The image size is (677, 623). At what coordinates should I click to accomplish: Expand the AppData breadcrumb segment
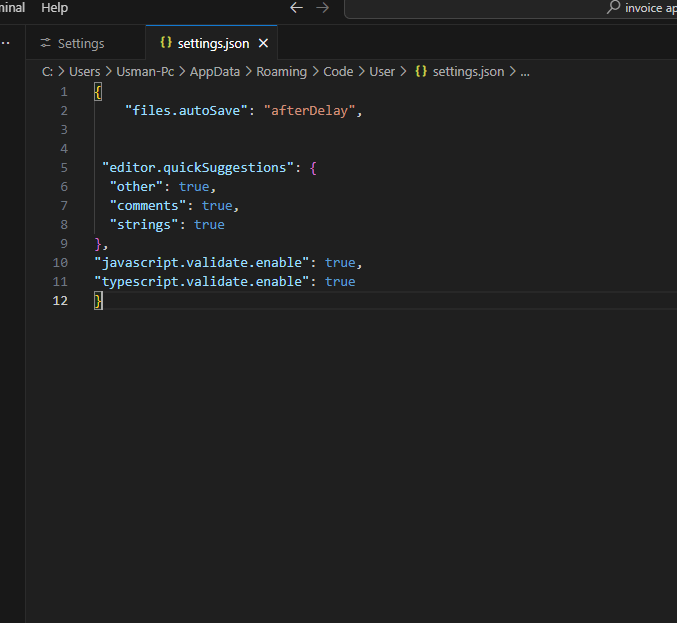pyautogui.click(x=213, y=72)
